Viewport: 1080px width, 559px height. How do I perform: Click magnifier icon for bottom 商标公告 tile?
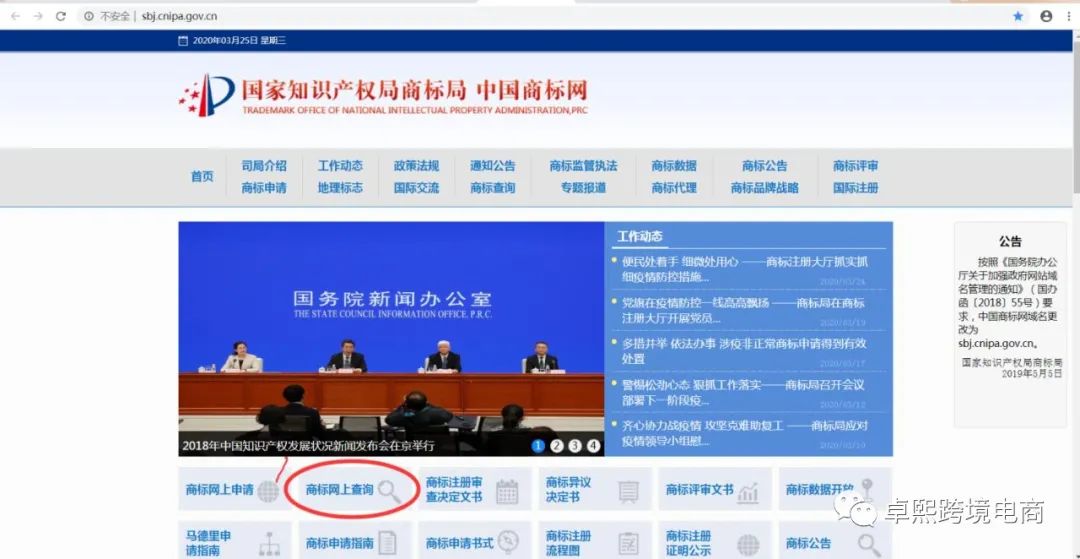pos(869,544)
